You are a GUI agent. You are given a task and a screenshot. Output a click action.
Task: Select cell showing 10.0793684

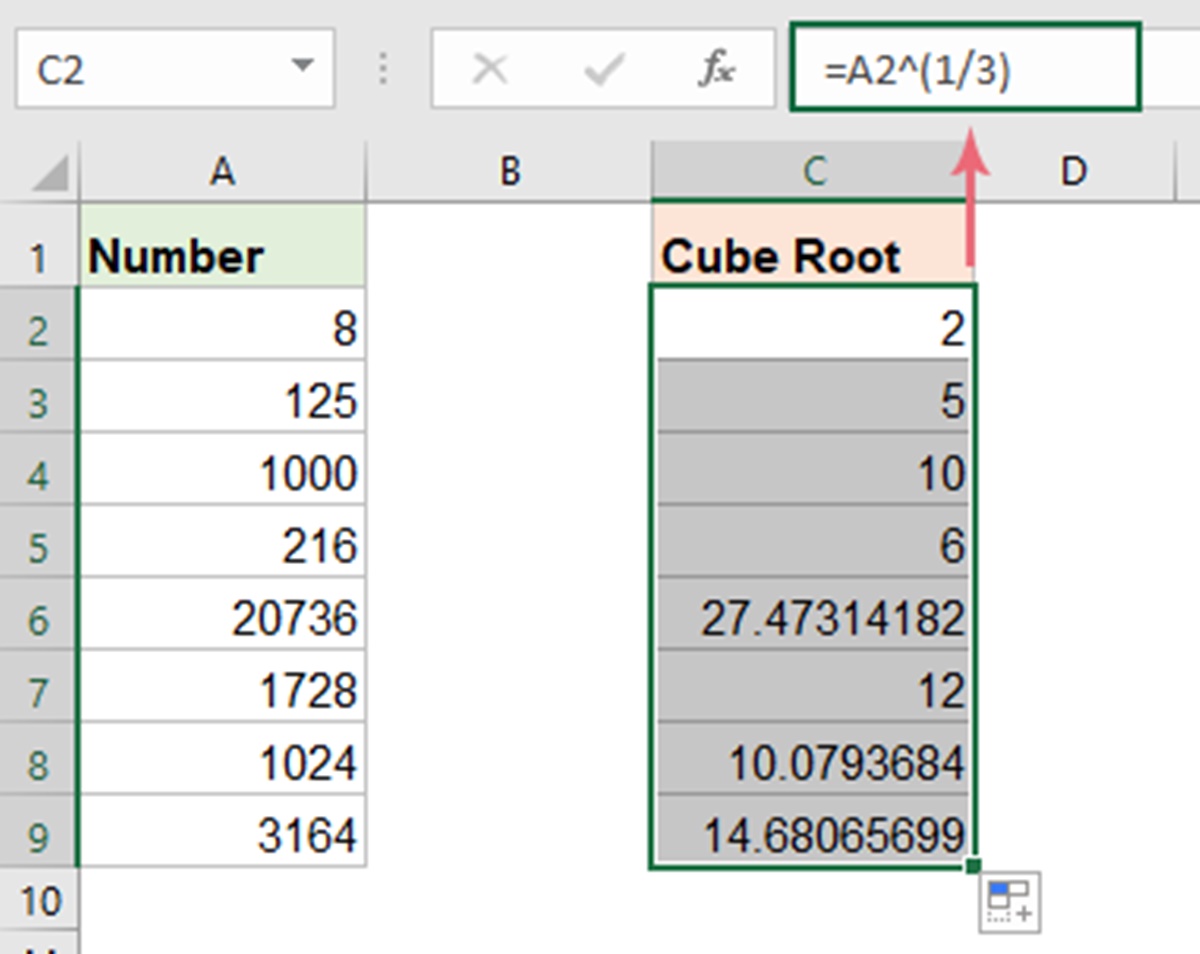(812, 760)
